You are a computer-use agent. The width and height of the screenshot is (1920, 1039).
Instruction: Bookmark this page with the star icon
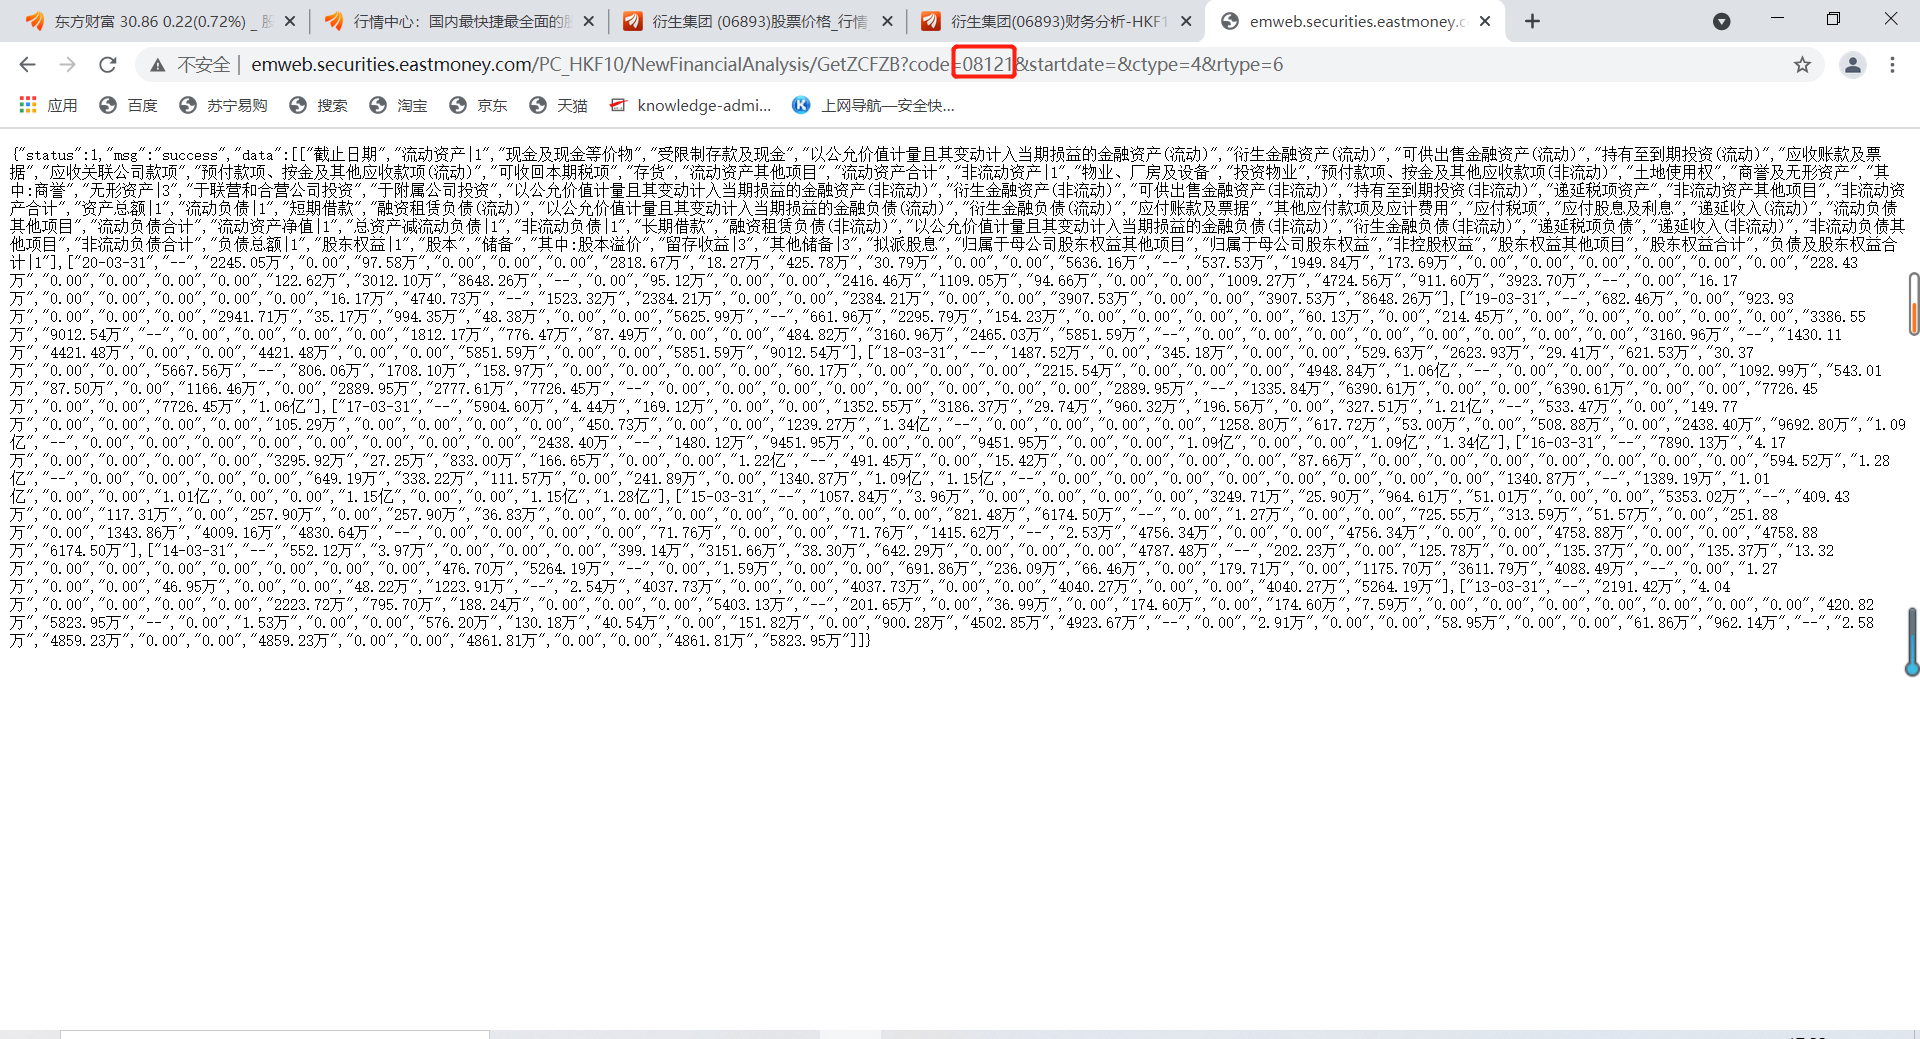(1802, 65)
